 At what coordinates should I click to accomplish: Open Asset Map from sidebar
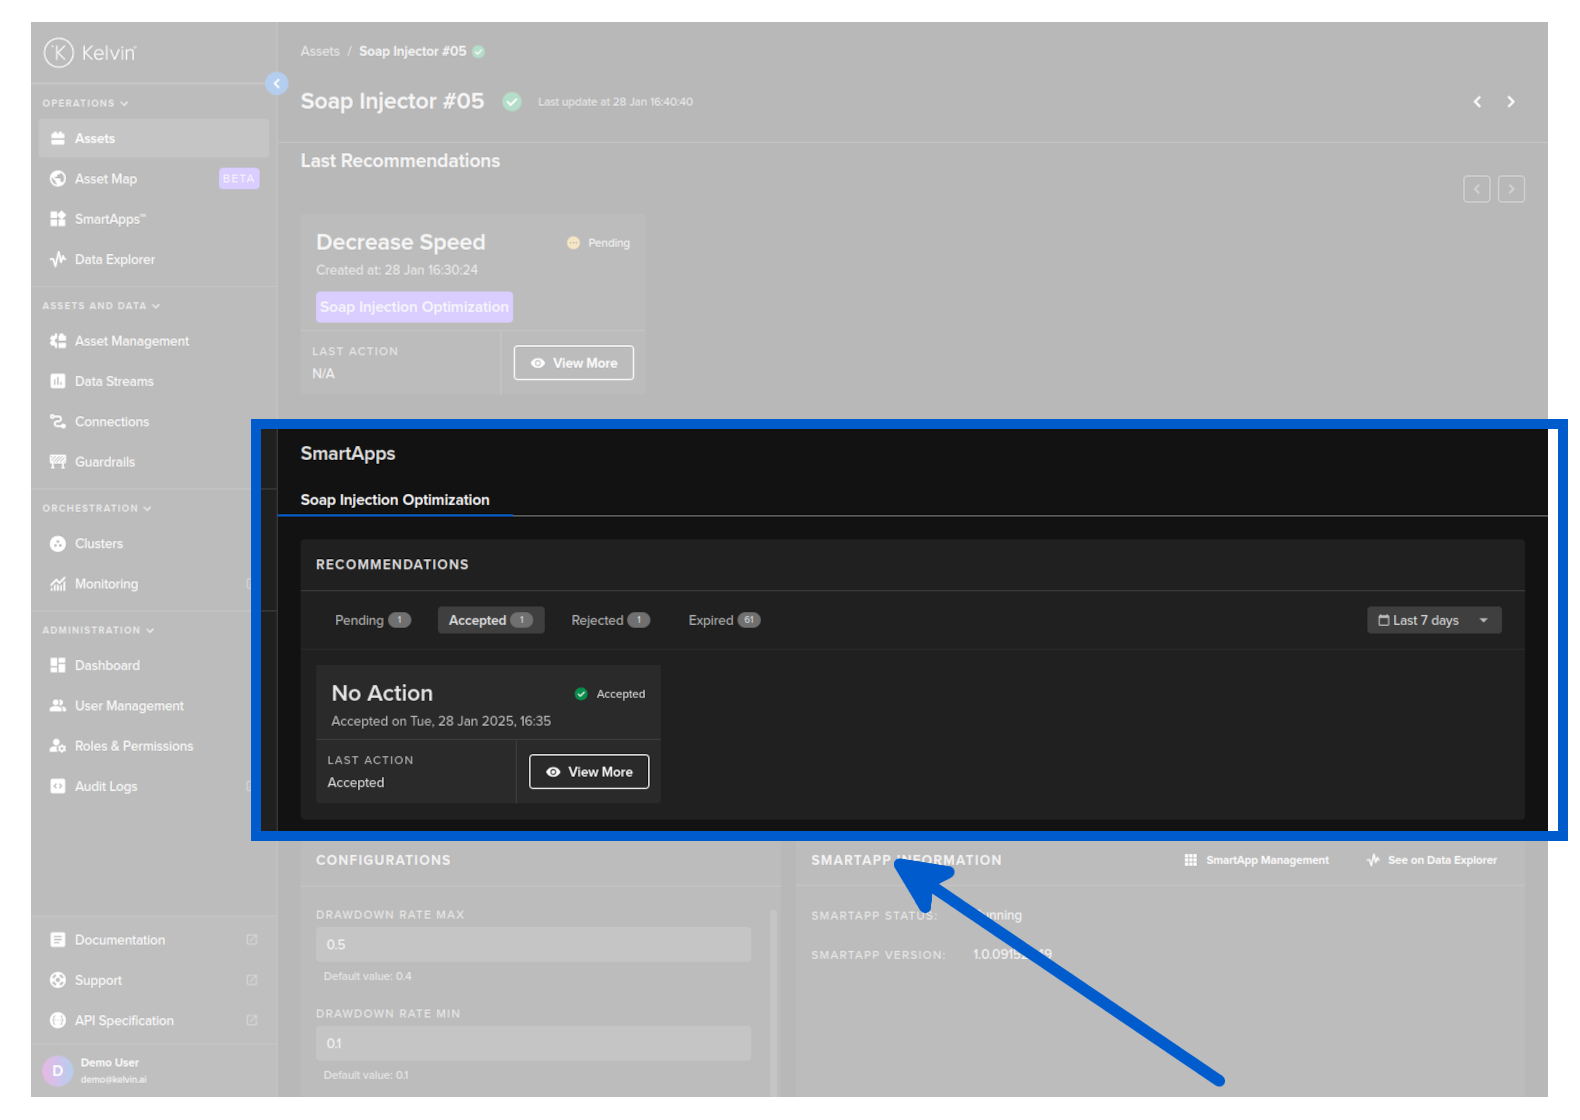(106, 179)
